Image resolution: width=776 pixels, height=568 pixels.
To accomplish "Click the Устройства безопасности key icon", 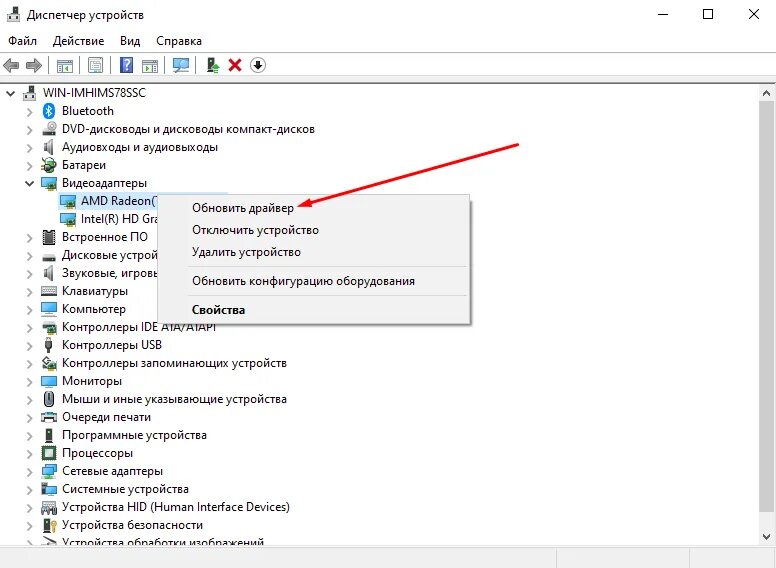I will coord(49,525).
